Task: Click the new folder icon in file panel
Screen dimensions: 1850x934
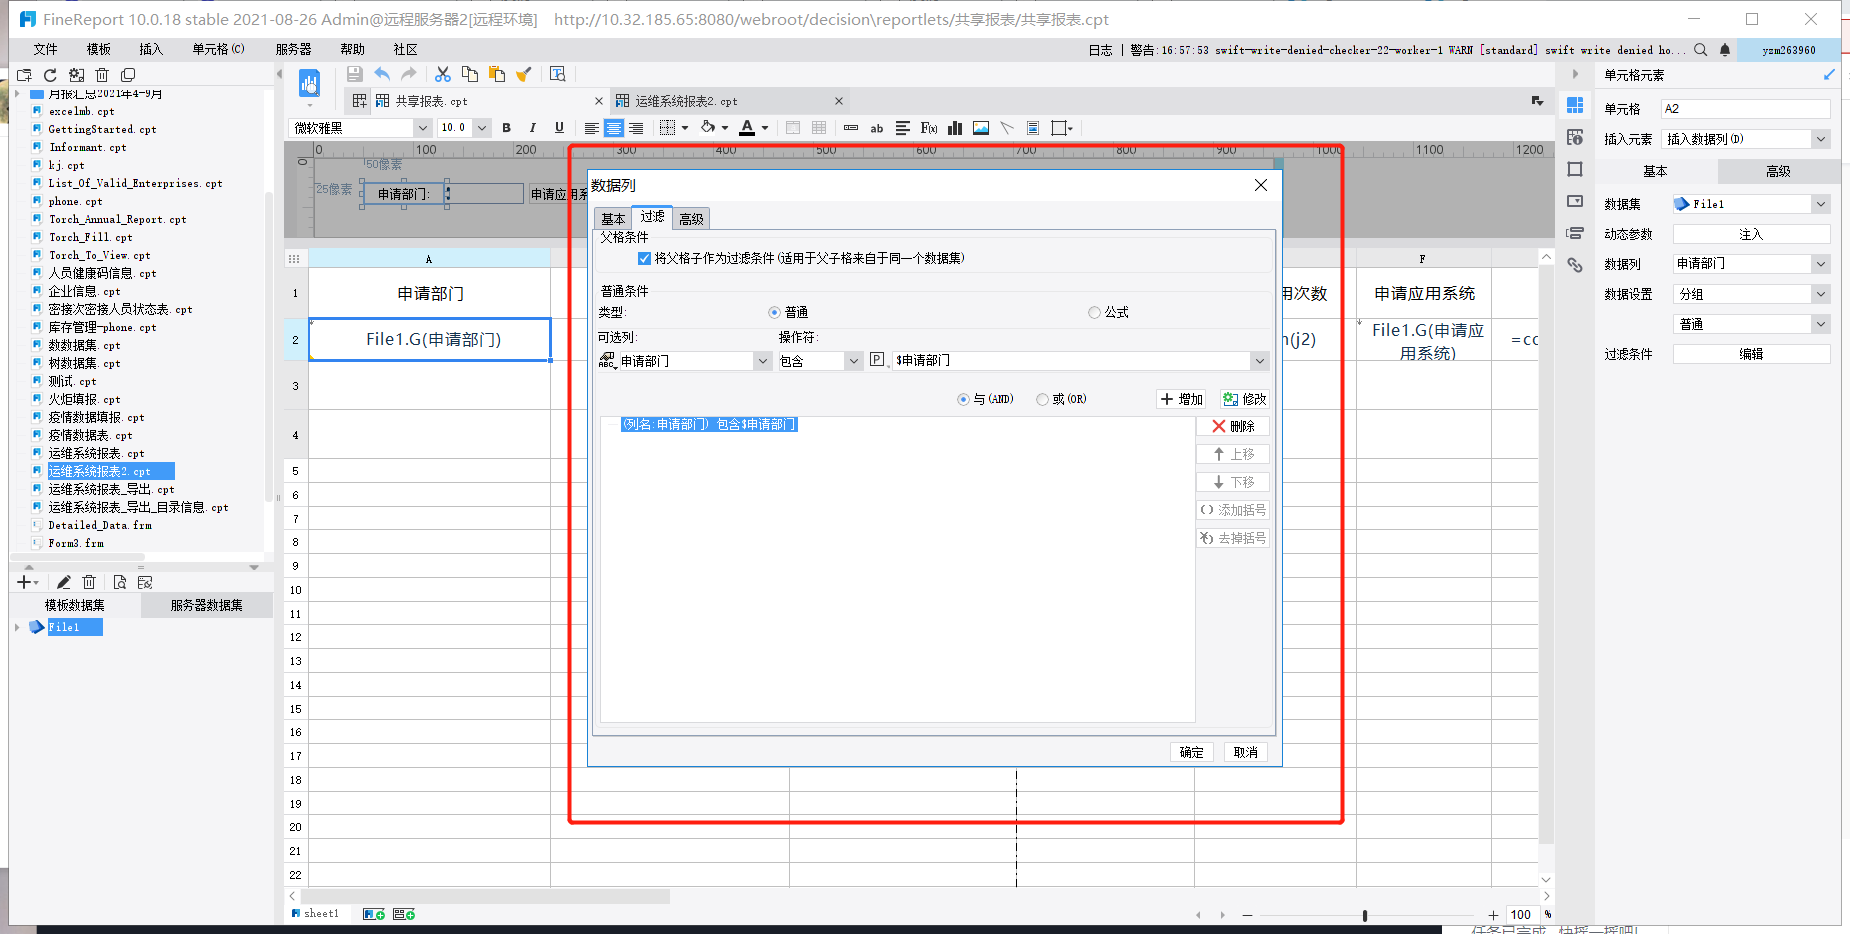Action: 24,75
